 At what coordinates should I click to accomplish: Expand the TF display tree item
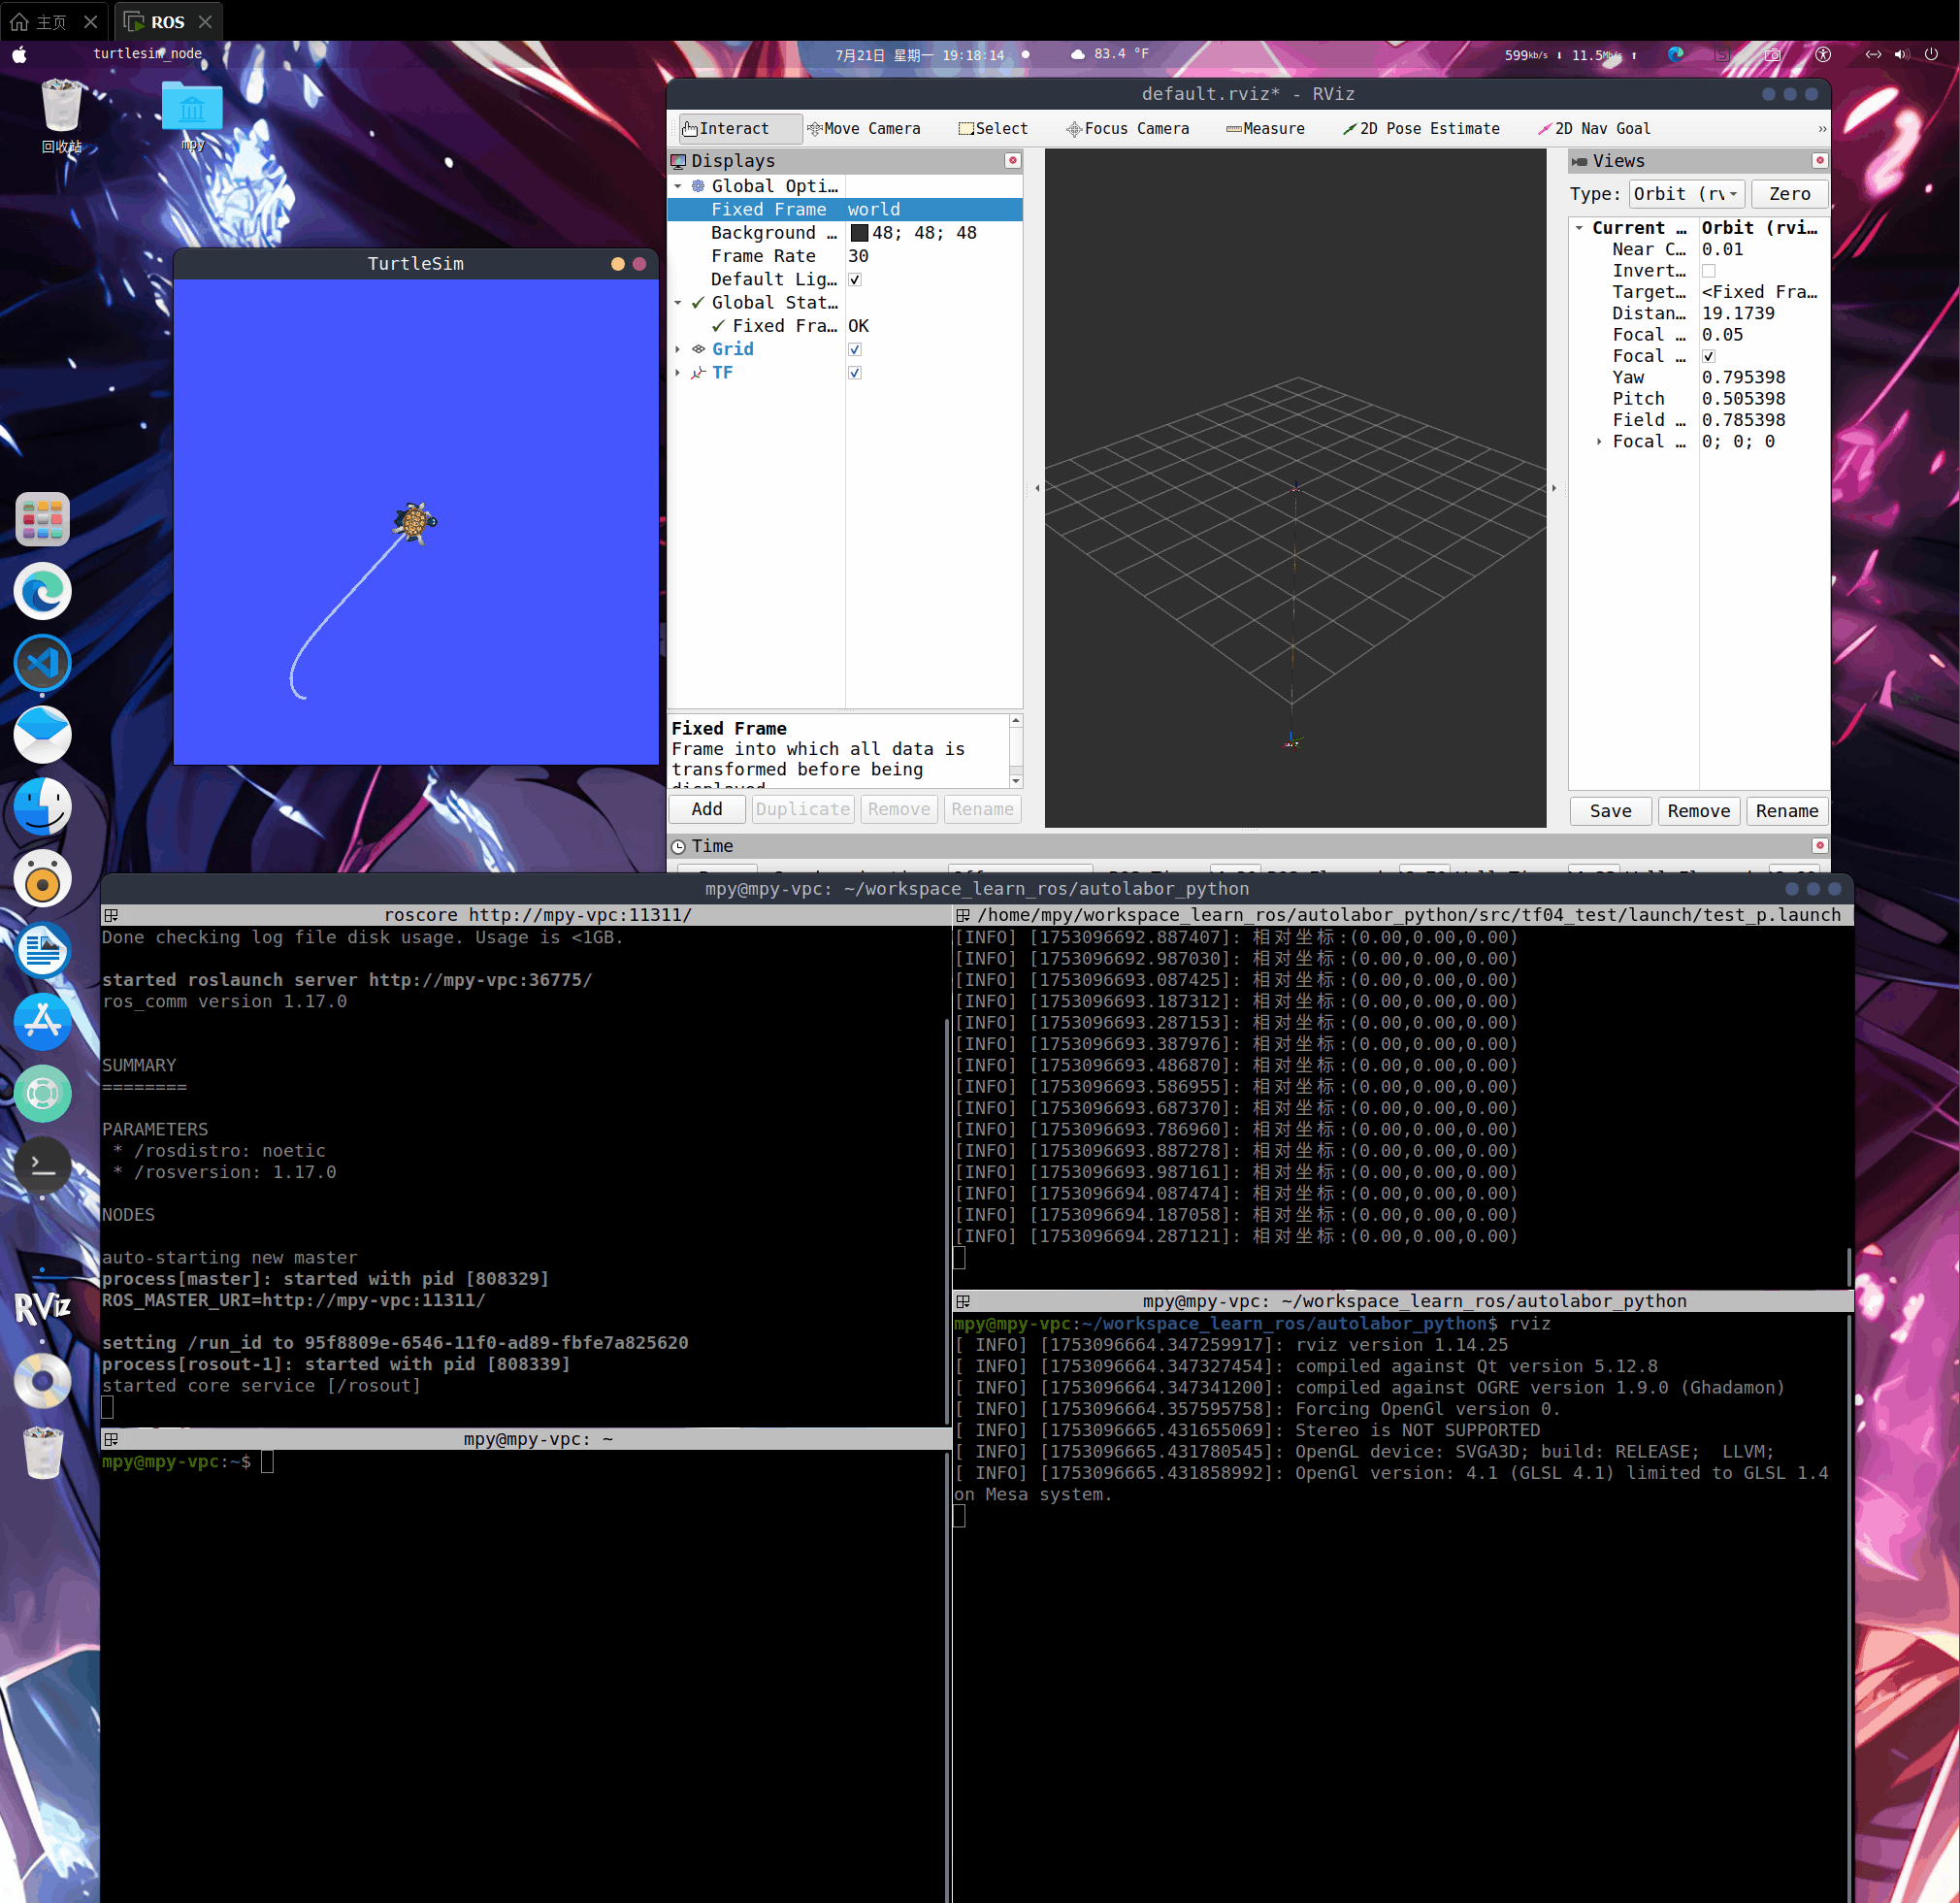[678, 373]
